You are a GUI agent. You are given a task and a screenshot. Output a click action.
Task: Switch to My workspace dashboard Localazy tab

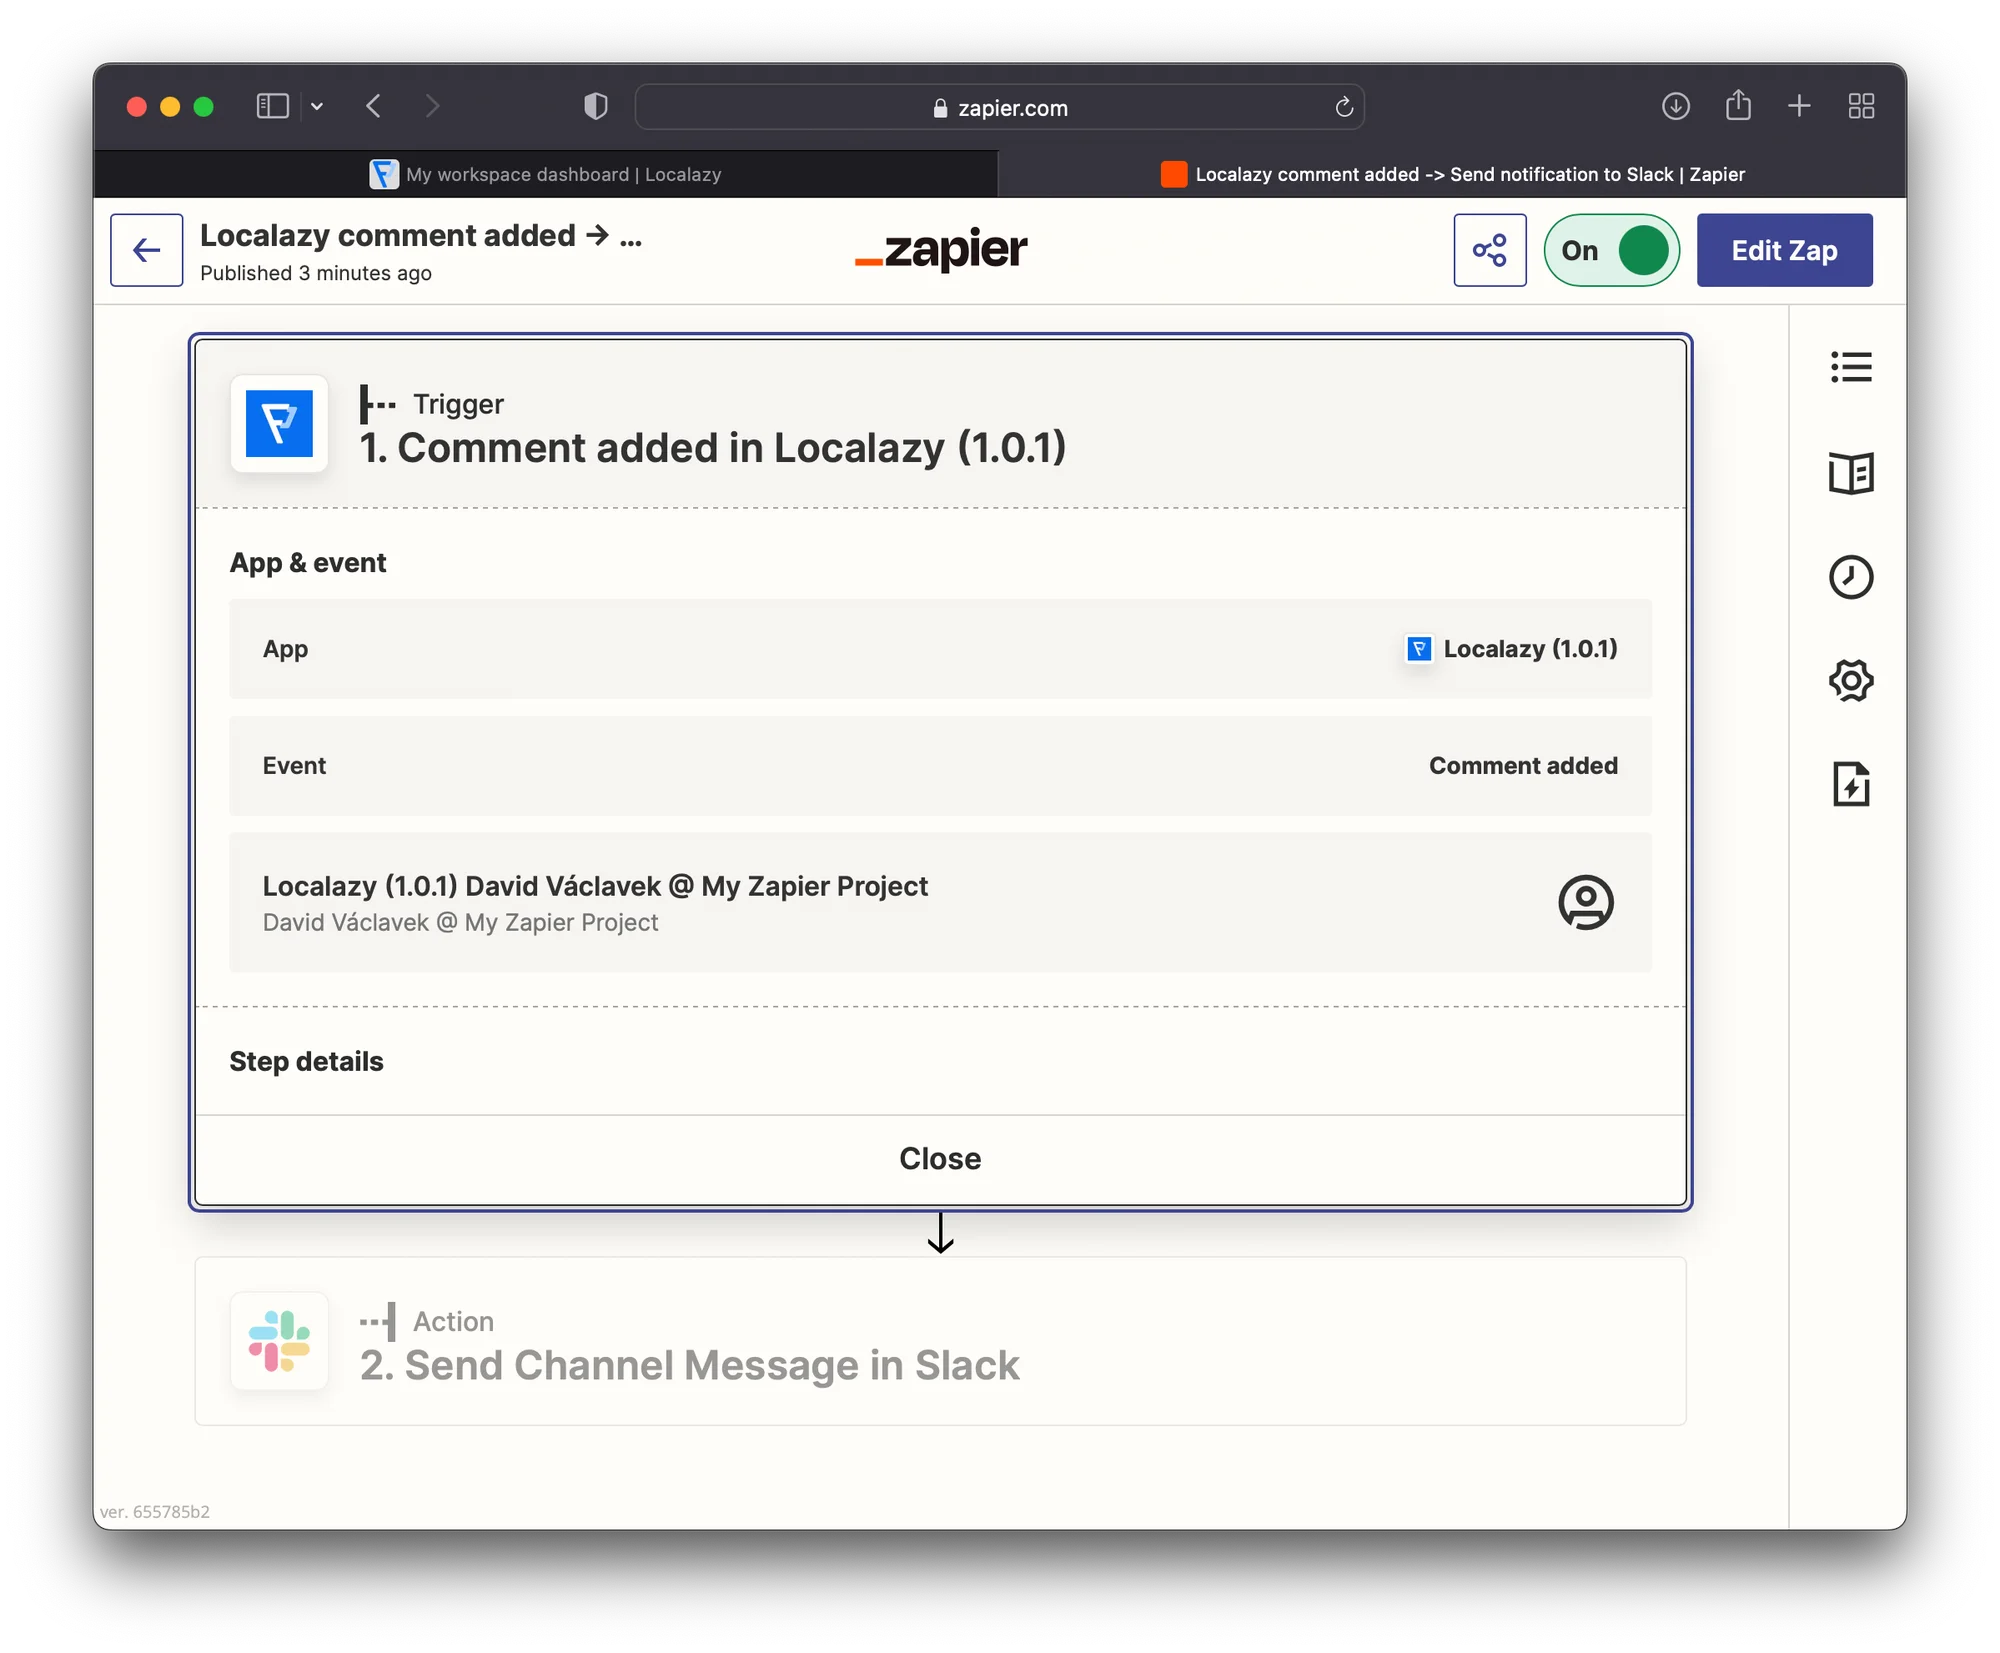click(x=546, y=174)
